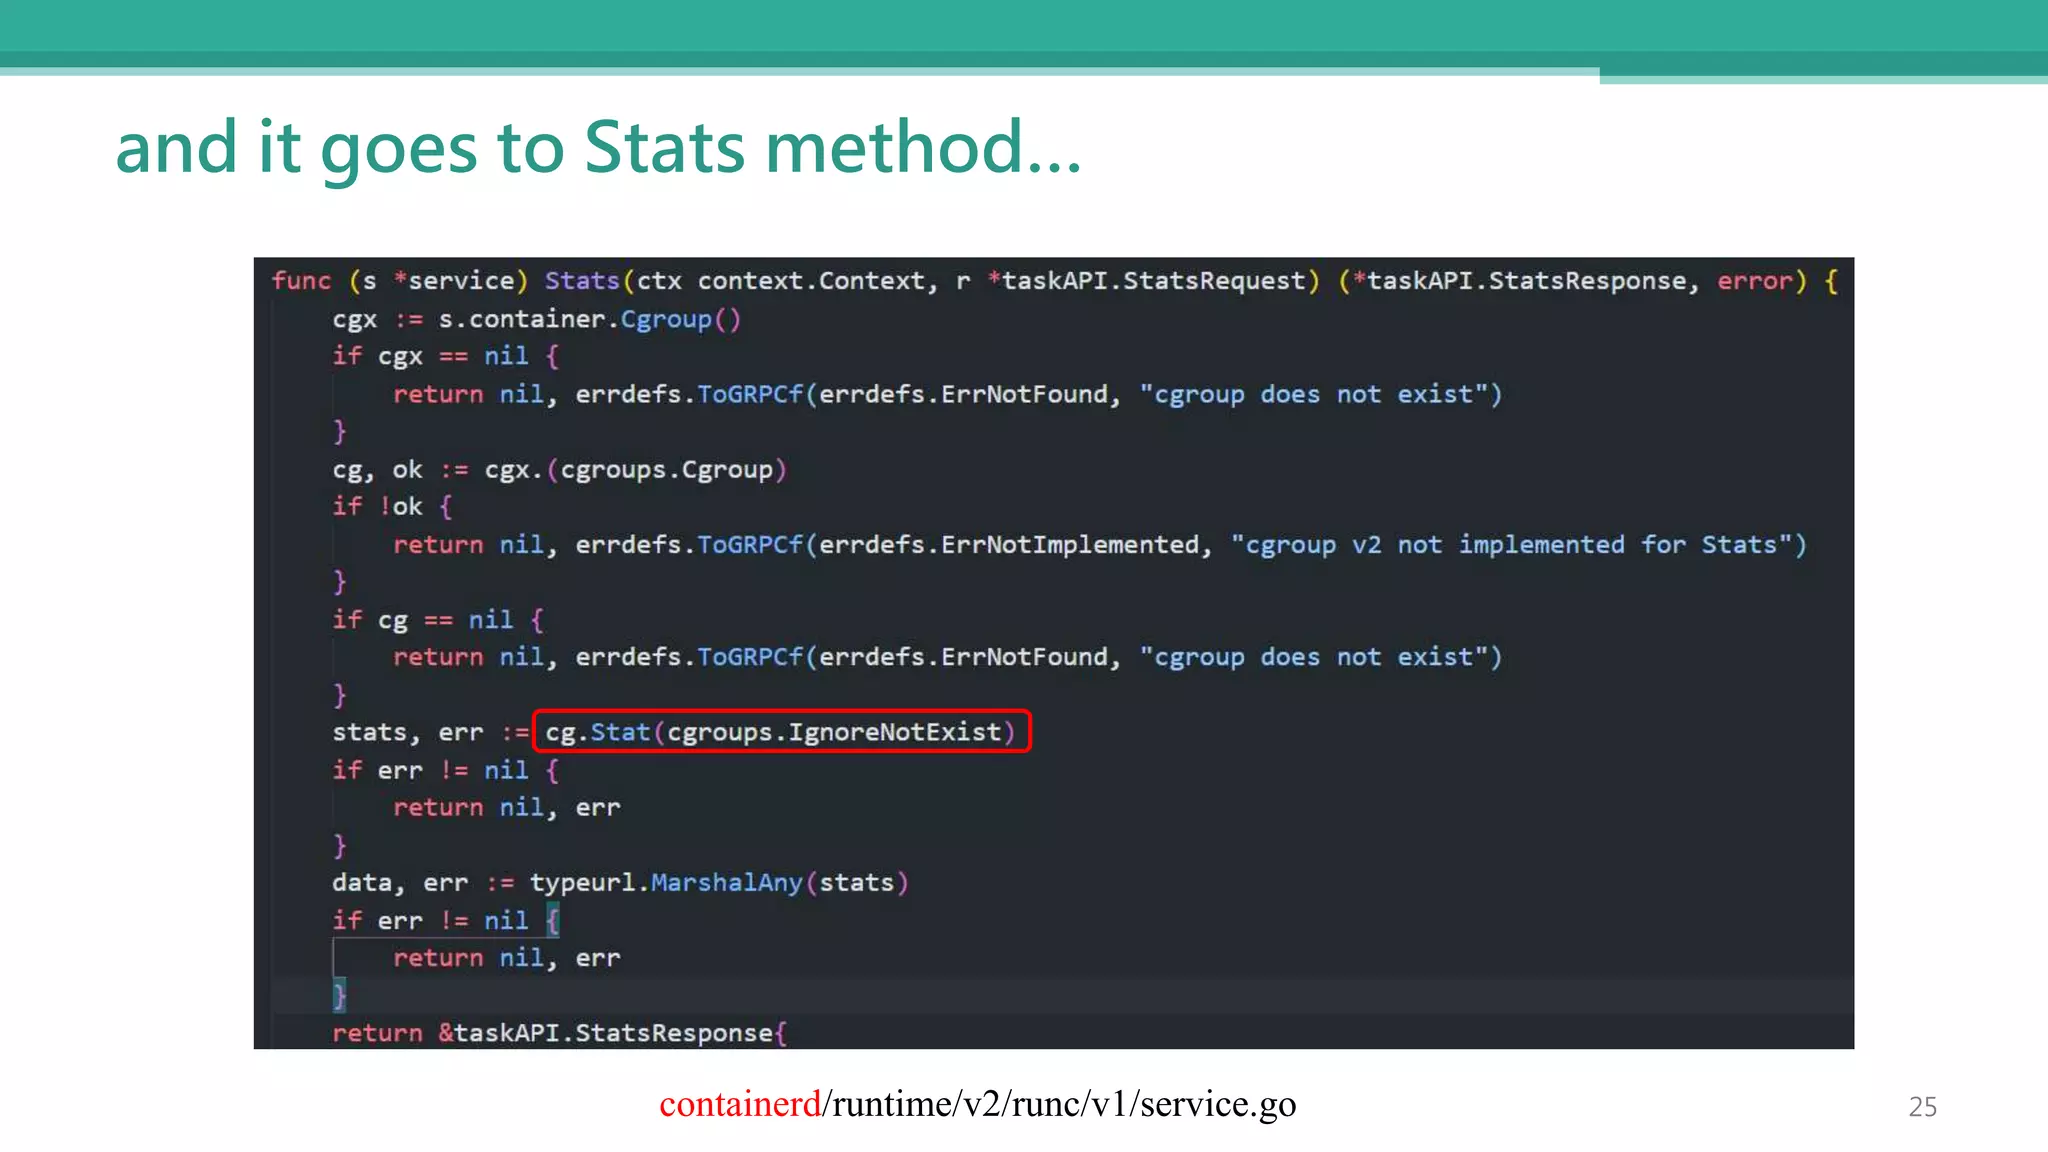Click the highlighted 'cg.Stat(cgroups.IgnoreNotExist)' call
Screen dimensions: 2048x1152
[781, 732]
